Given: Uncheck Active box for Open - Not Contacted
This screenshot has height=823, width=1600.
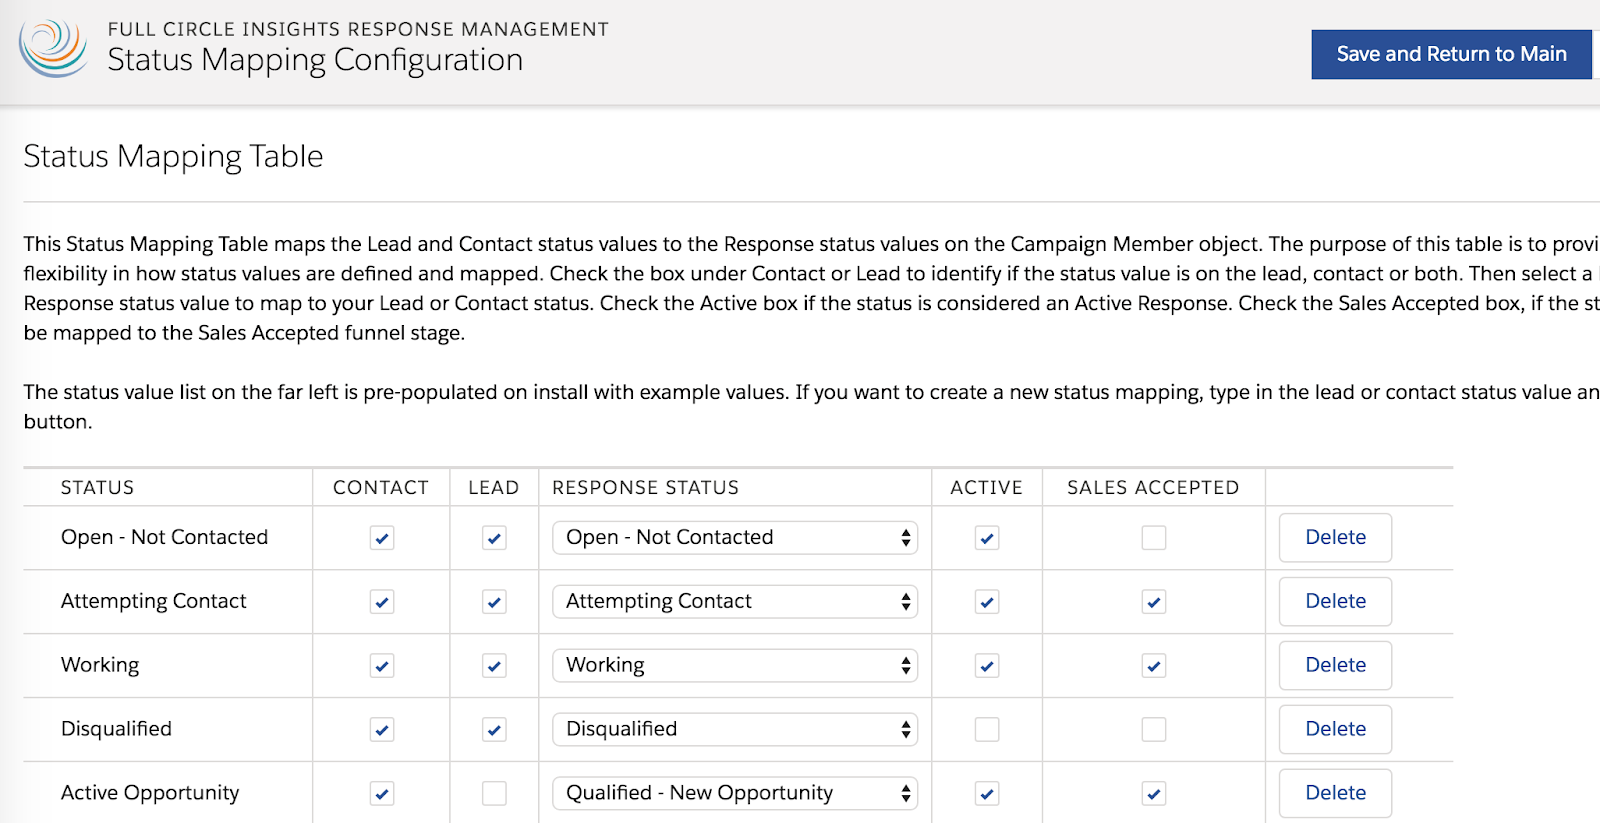Looking at the screenshot, I should tap(987, 538).
